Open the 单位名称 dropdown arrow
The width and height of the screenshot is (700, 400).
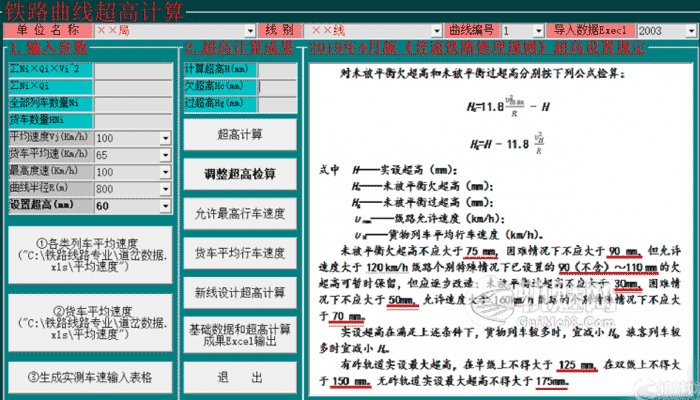(x=250, y=31)
